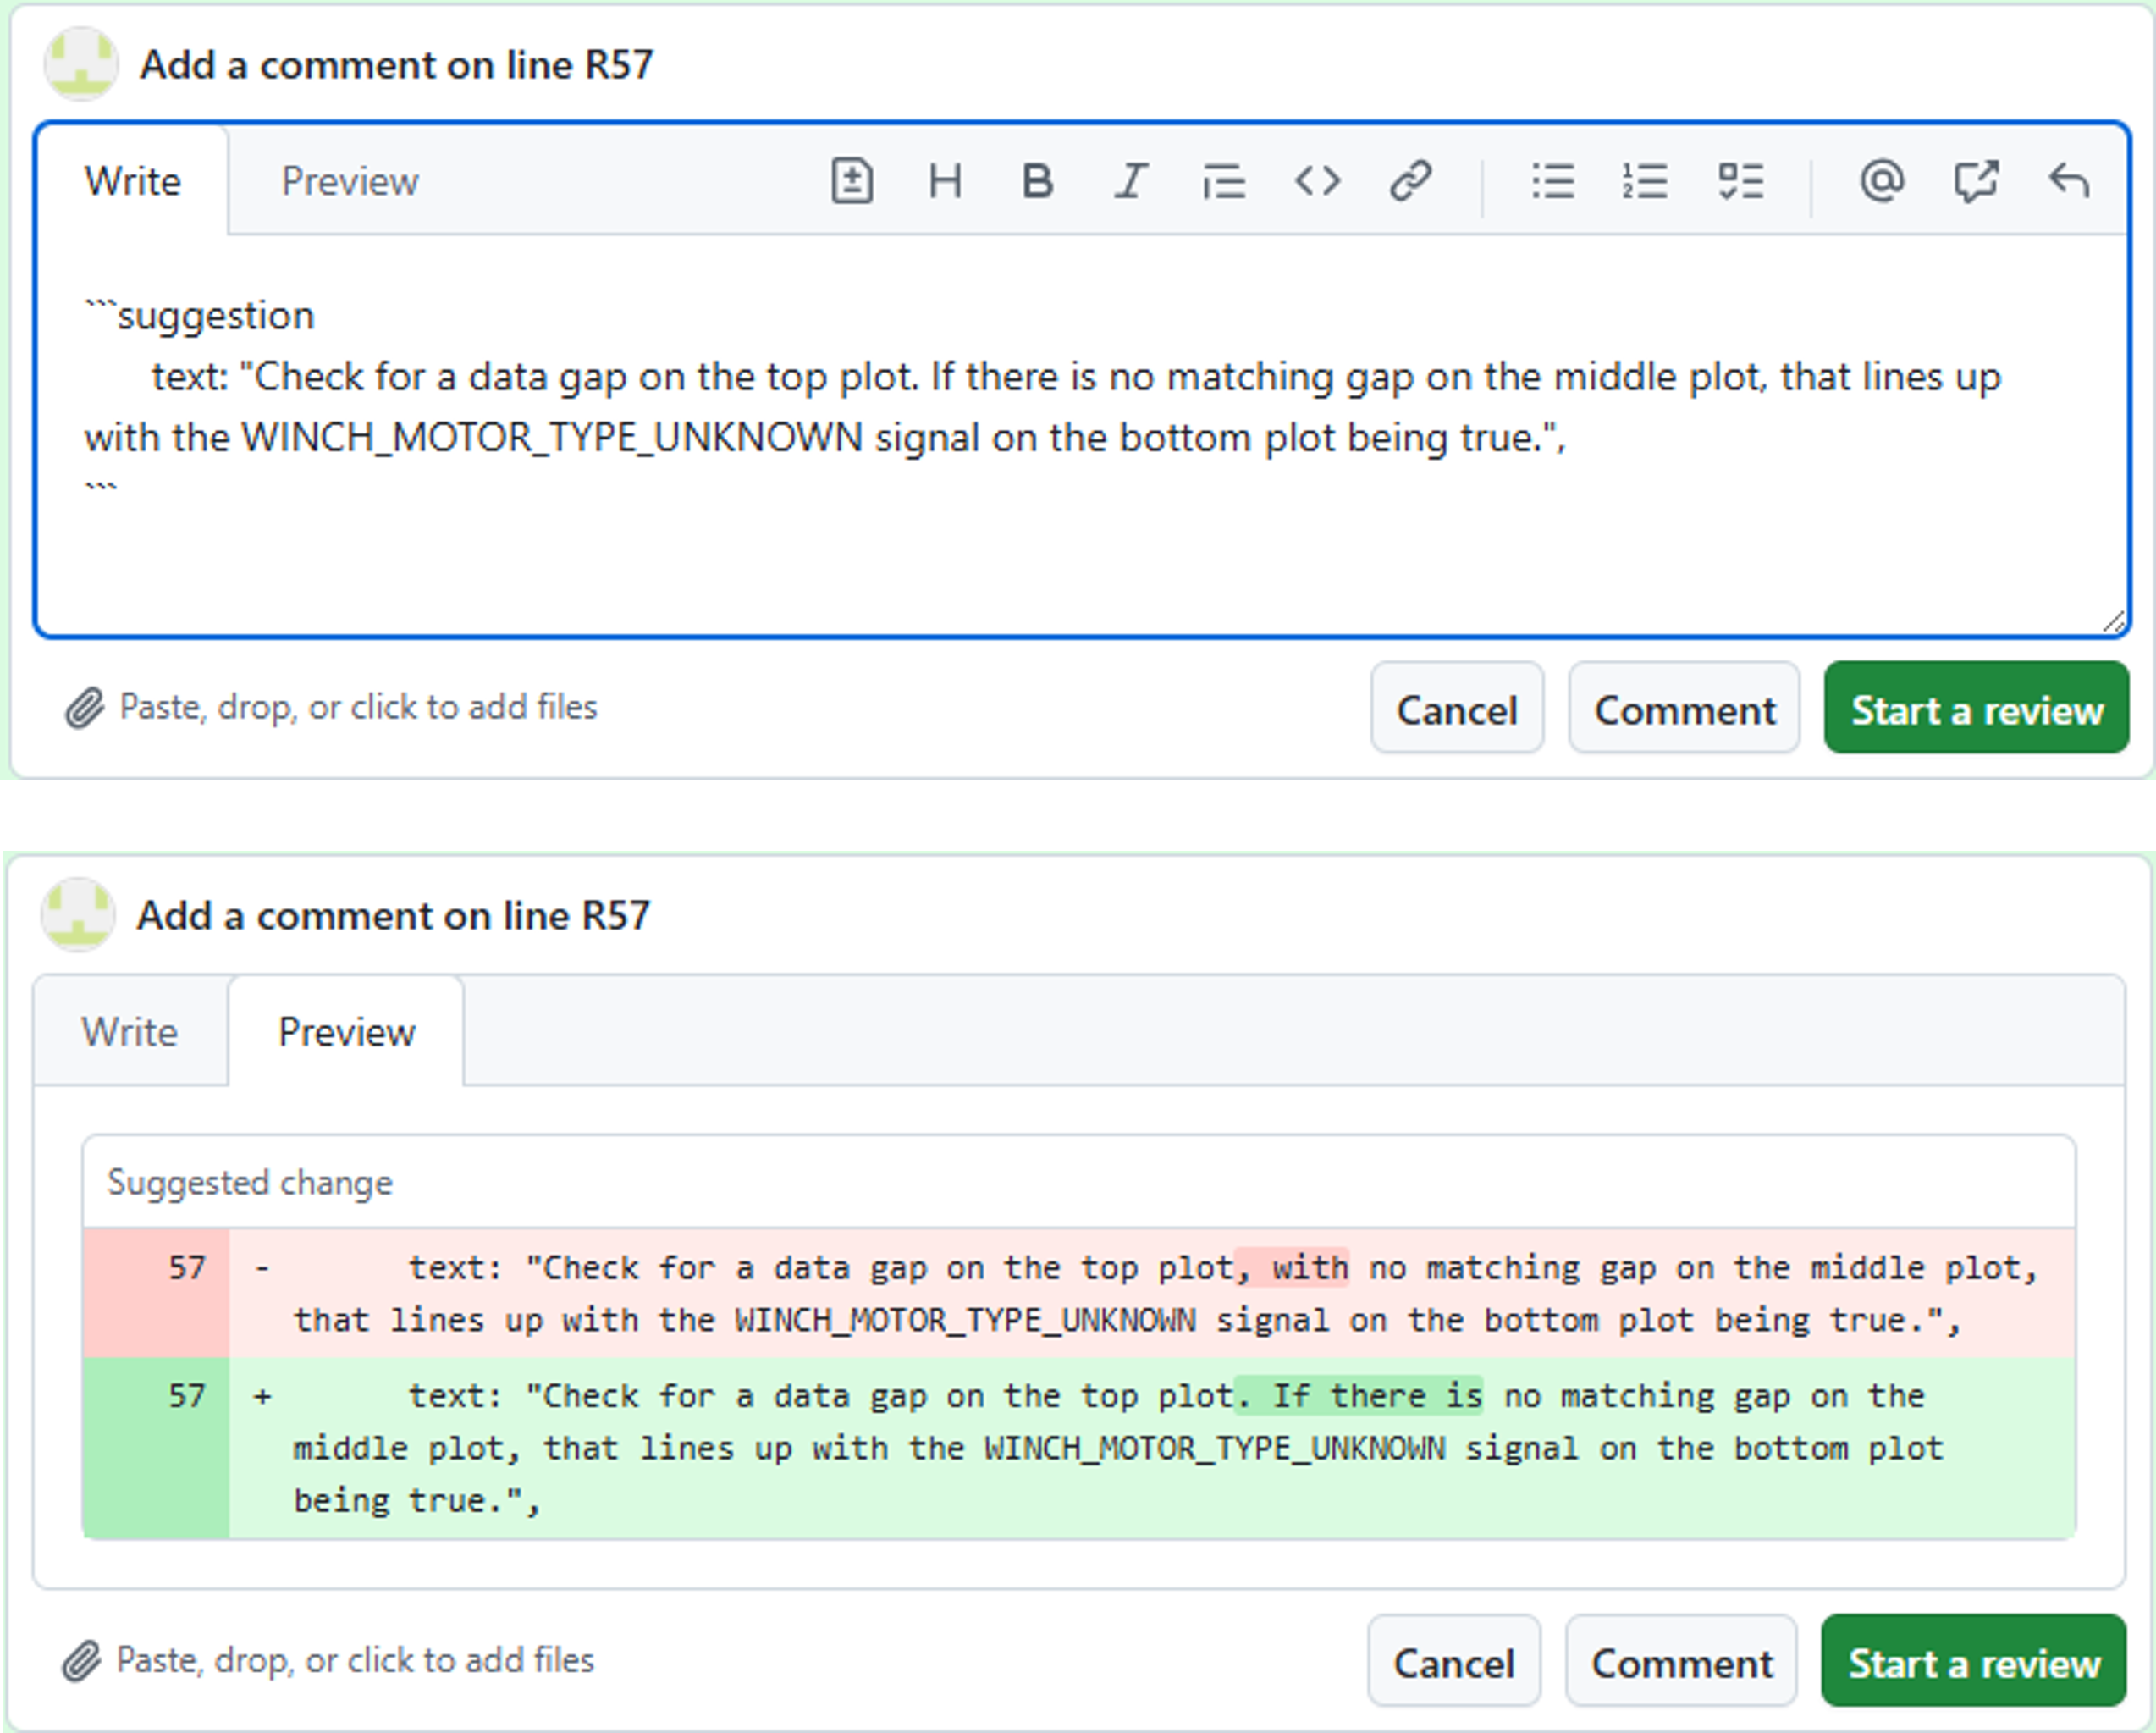Reference an issue with the cross-reference icon

tap(1976, 181)
